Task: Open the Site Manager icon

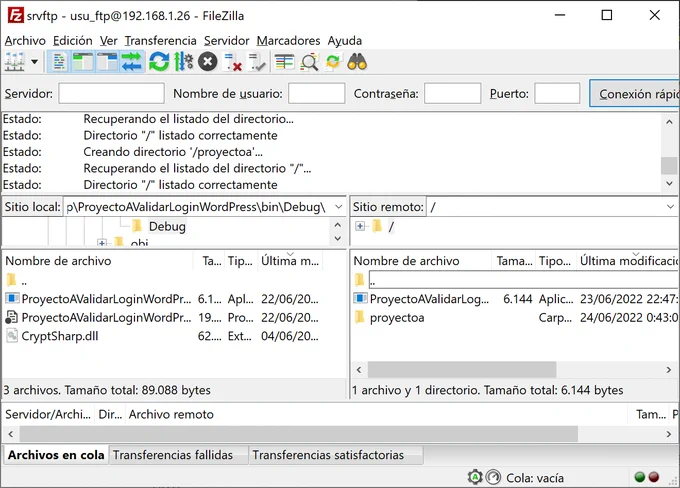Action: (14, 62)
